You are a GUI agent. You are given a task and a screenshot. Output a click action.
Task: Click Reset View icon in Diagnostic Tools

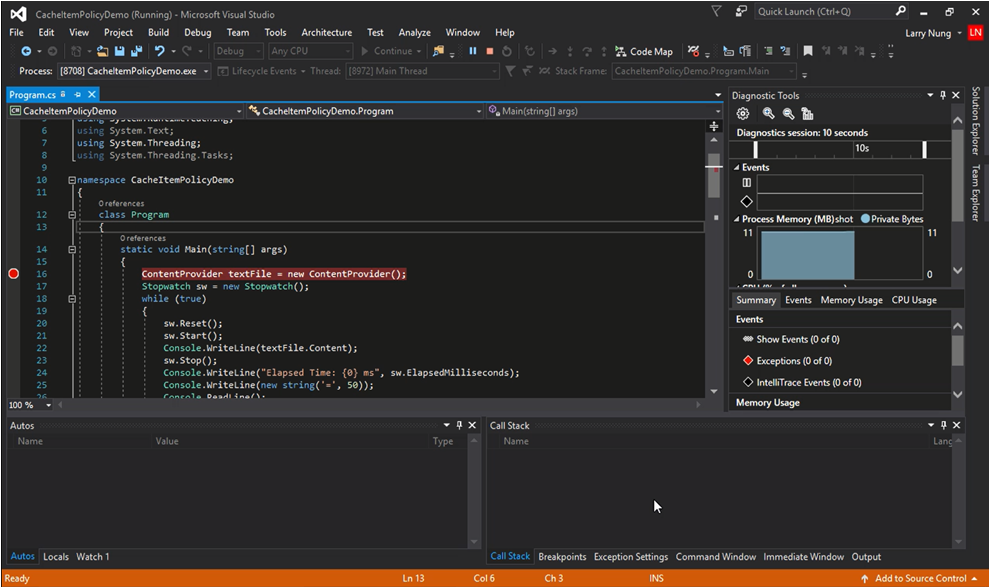pyautogui.click(x=807, y=114)
